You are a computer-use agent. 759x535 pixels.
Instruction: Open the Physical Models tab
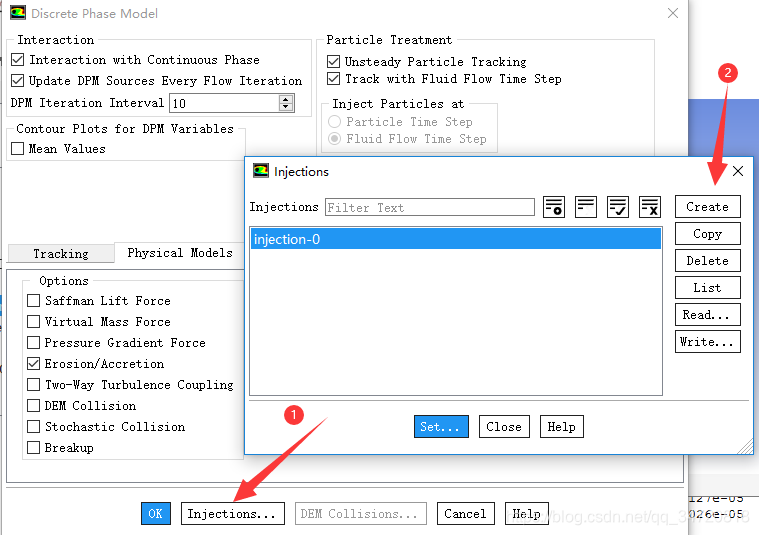pyautogui.click(x=180, y=253)
